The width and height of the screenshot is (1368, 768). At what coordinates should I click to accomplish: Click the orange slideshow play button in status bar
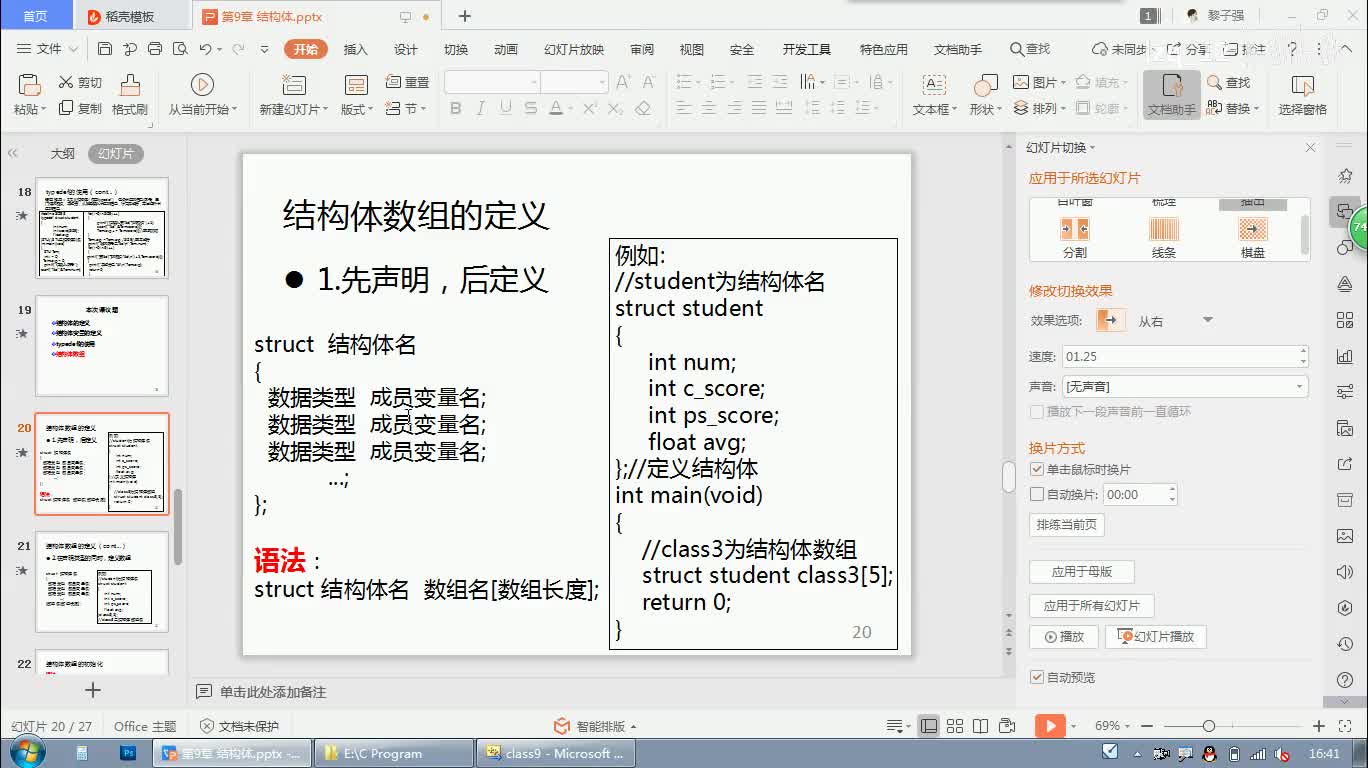(x=1048, y=726)
